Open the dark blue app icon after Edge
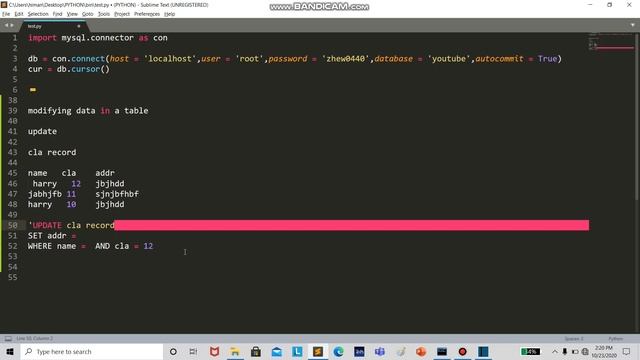This screenshot has width=640, height=360. pyautogui.click(x=359, y=351)
